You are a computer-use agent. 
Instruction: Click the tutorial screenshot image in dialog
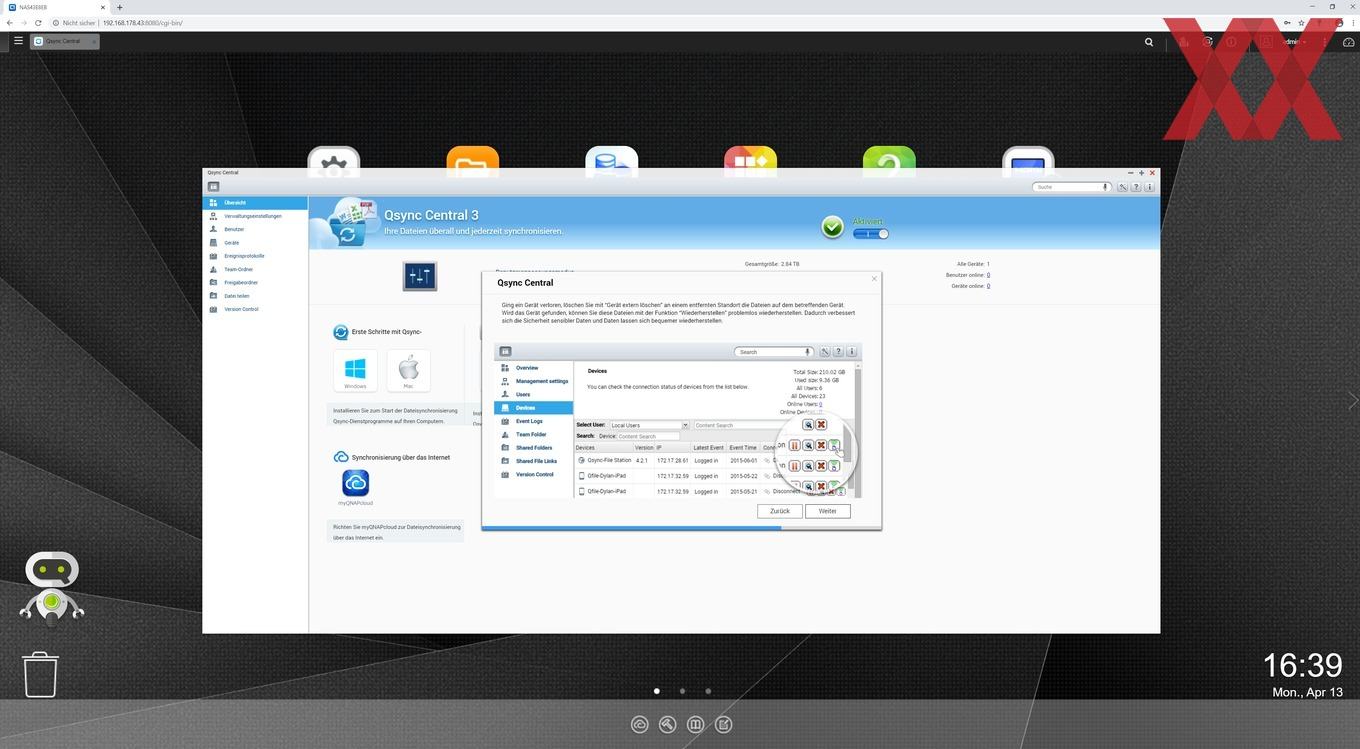click(x=678, y=420)
